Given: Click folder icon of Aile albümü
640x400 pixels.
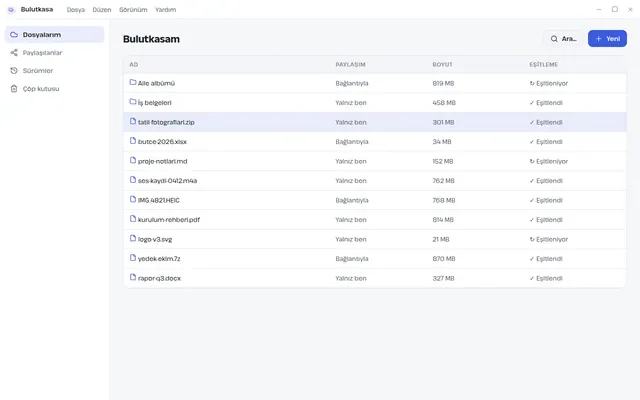Looking at the screenshot, I should coord(133,82).
